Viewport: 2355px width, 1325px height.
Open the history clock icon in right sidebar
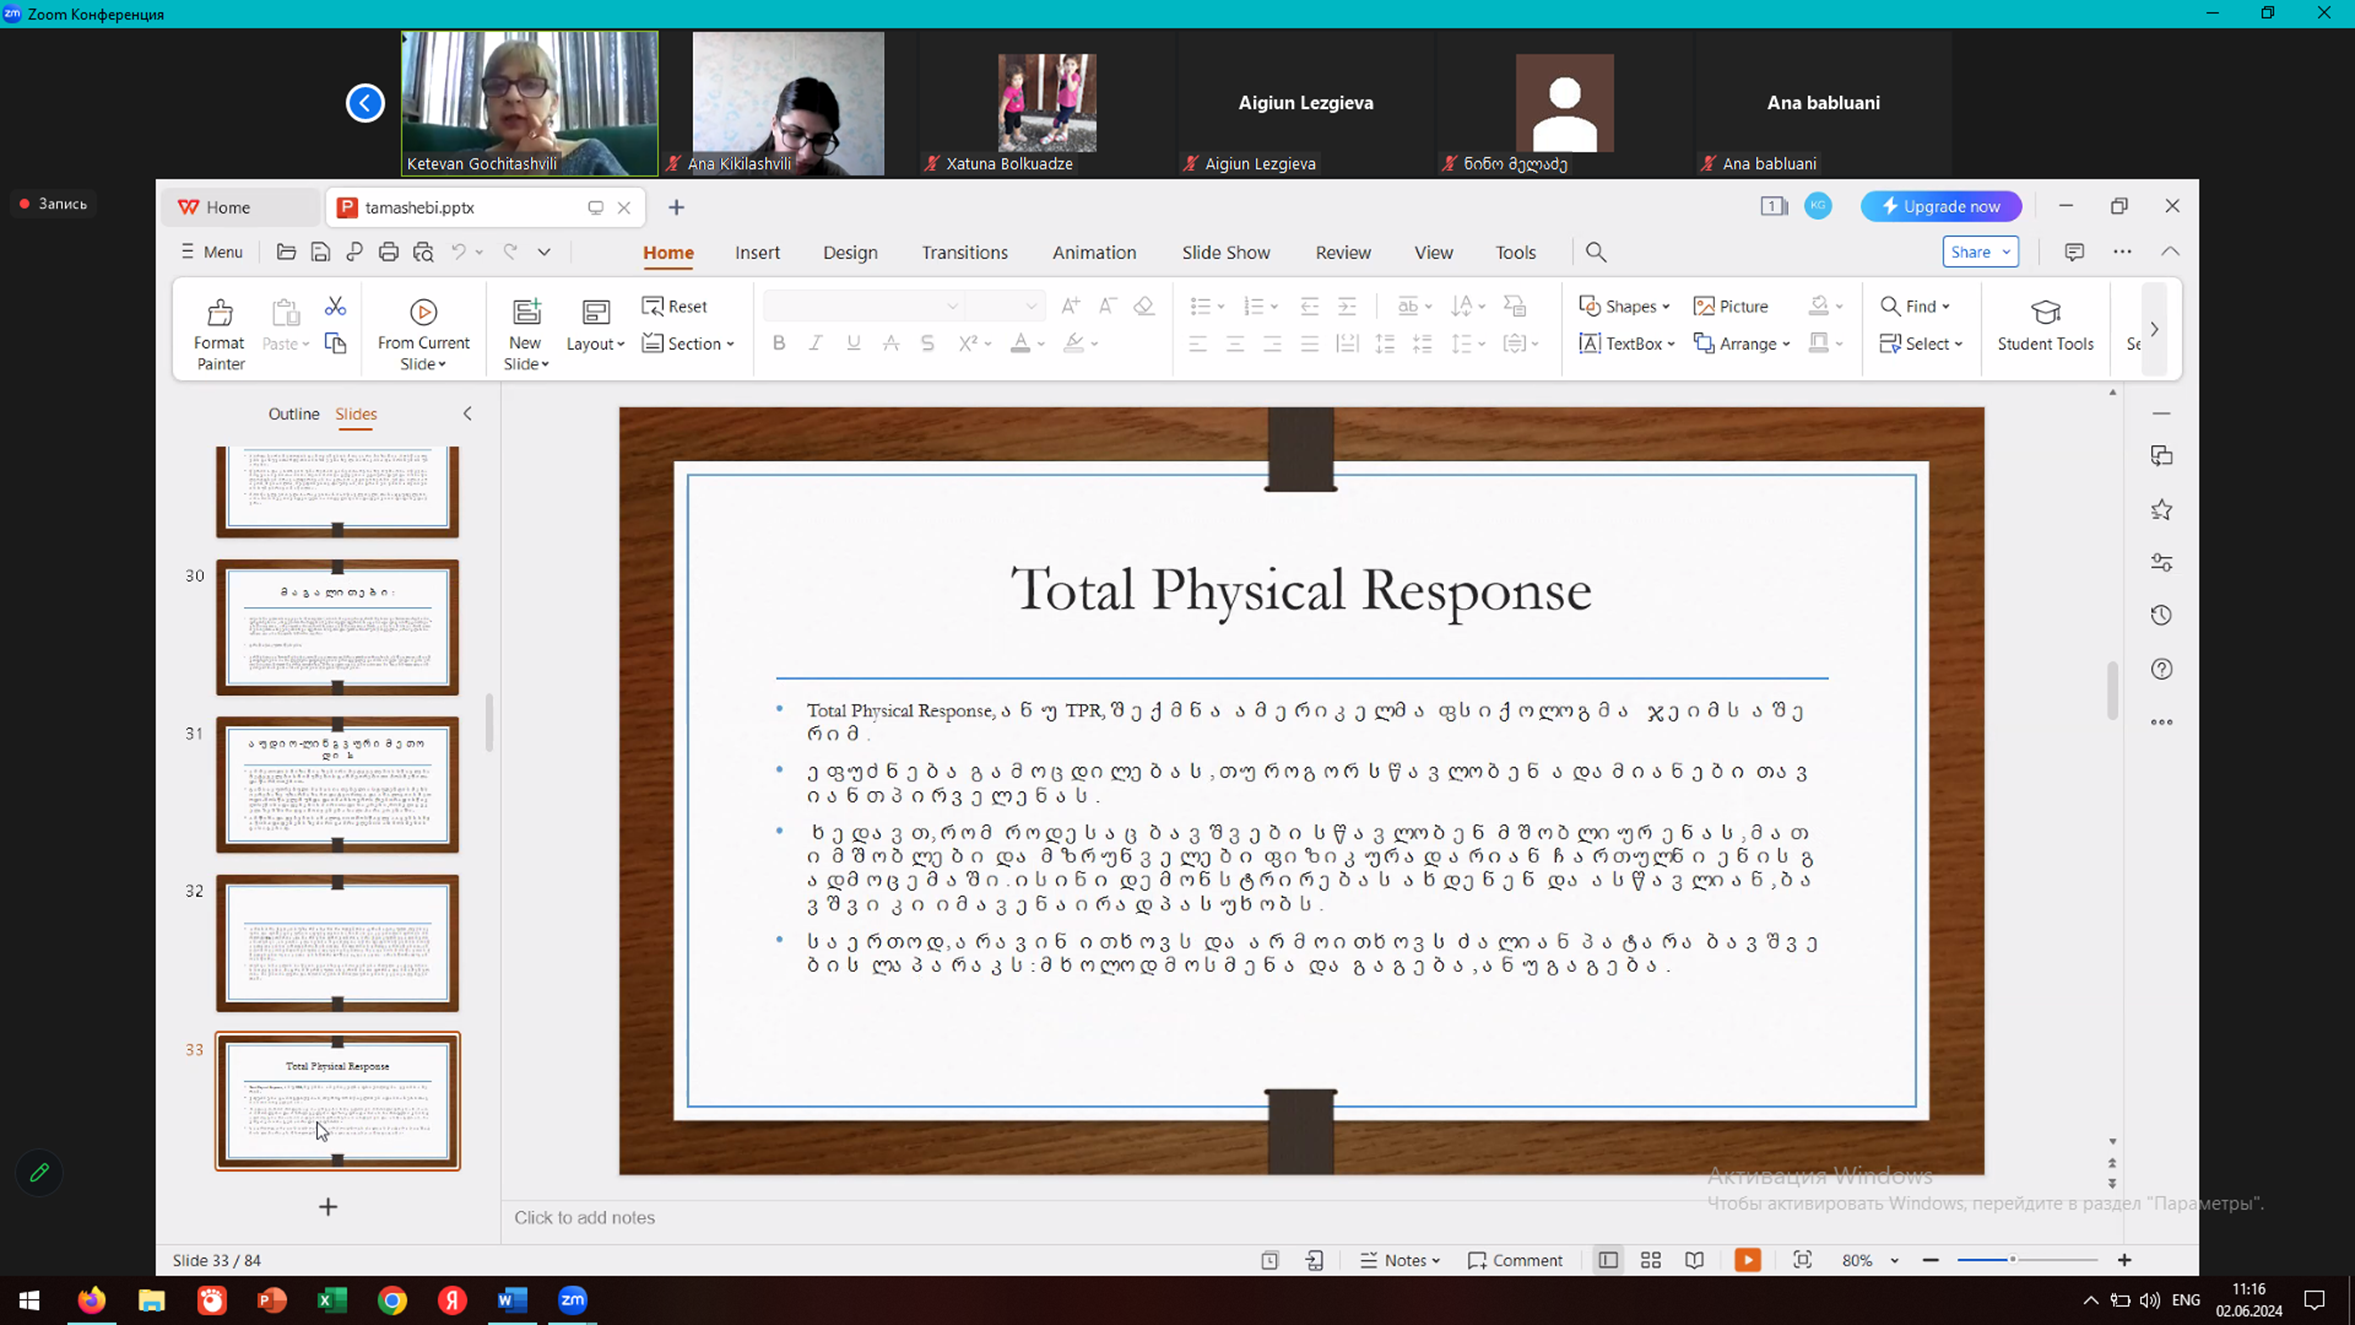[x=2161, y=615]
